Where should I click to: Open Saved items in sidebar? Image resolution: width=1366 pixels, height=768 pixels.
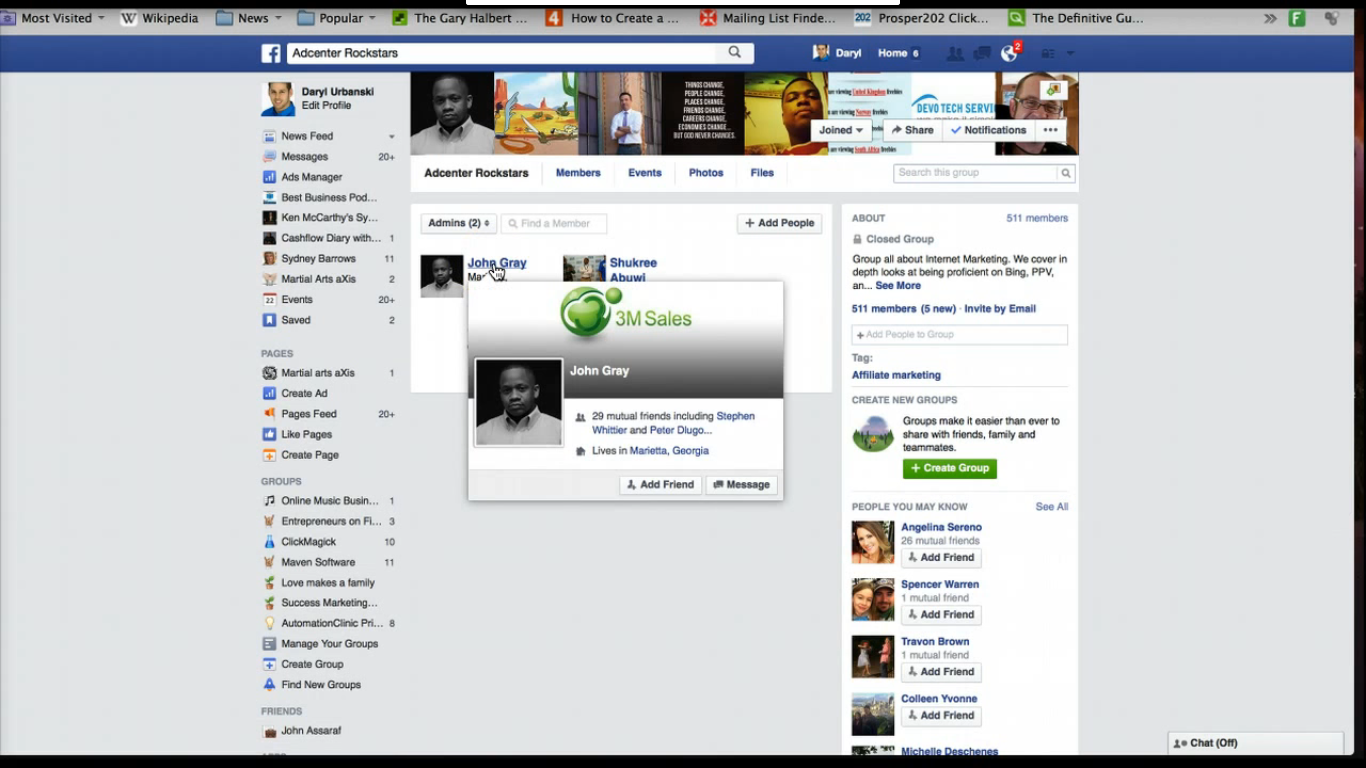[296, 320]
